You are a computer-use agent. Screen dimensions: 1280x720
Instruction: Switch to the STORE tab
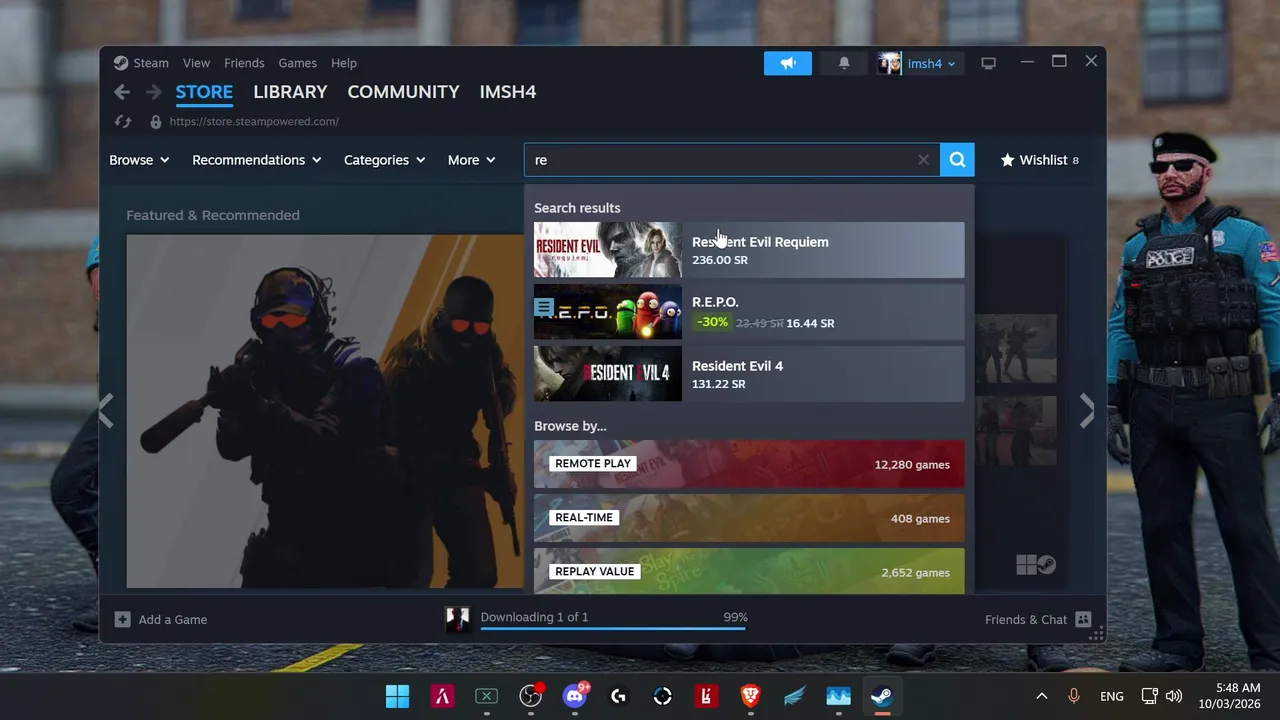204,92
